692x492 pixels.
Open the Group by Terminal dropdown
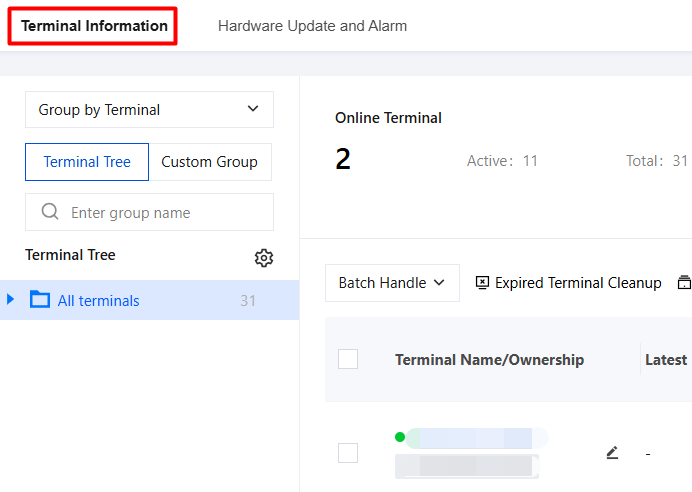149,109
